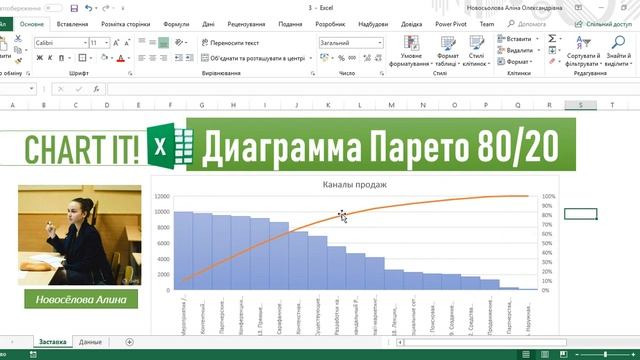Toggle underline formatting (П)

pyautogui.click(x=61, y=58)
